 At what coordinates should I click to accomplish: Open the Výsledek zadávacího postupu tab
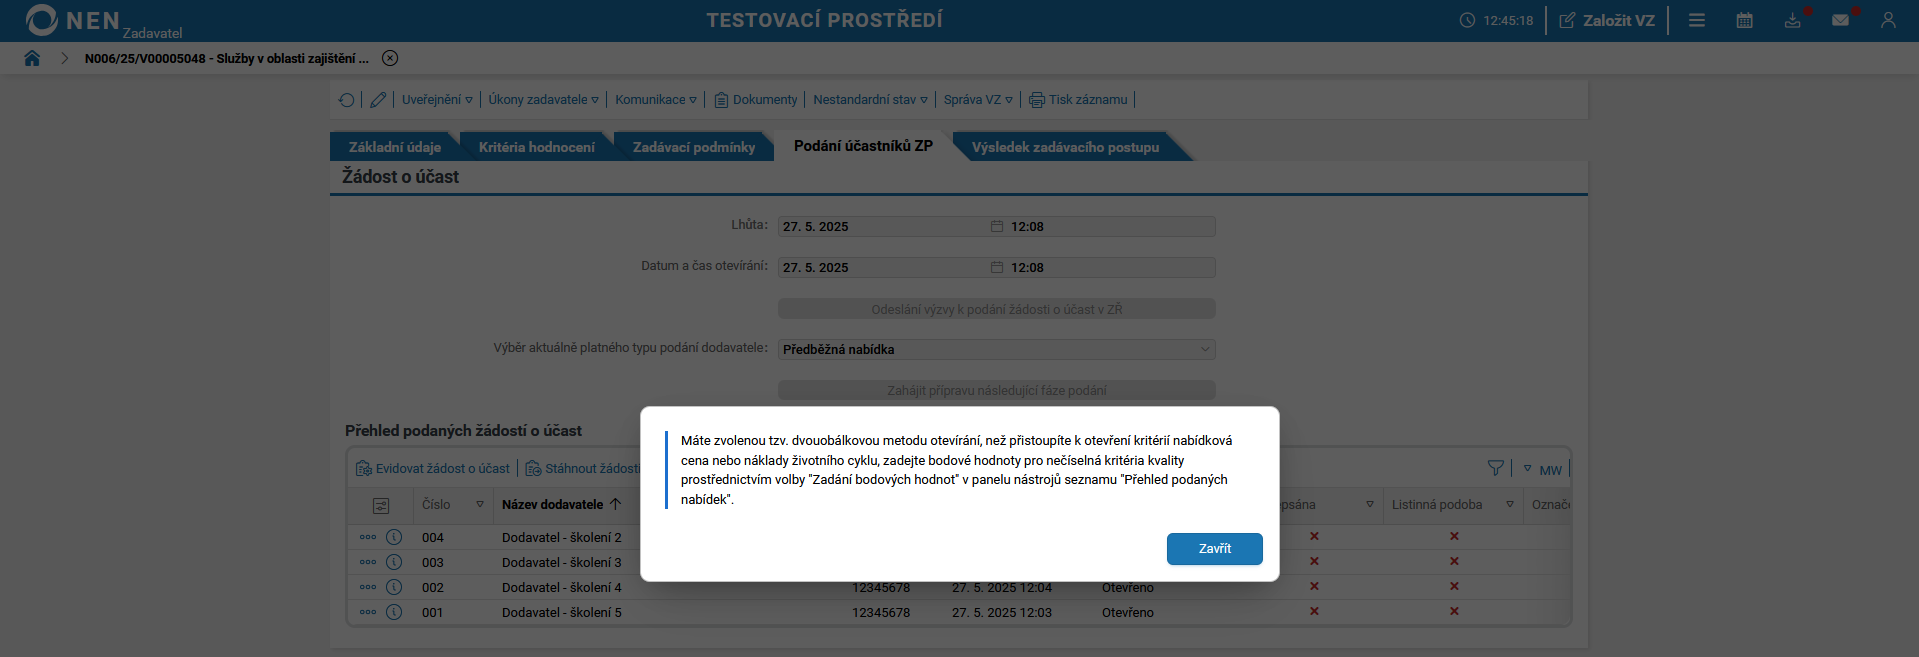tap(1065, 147)
